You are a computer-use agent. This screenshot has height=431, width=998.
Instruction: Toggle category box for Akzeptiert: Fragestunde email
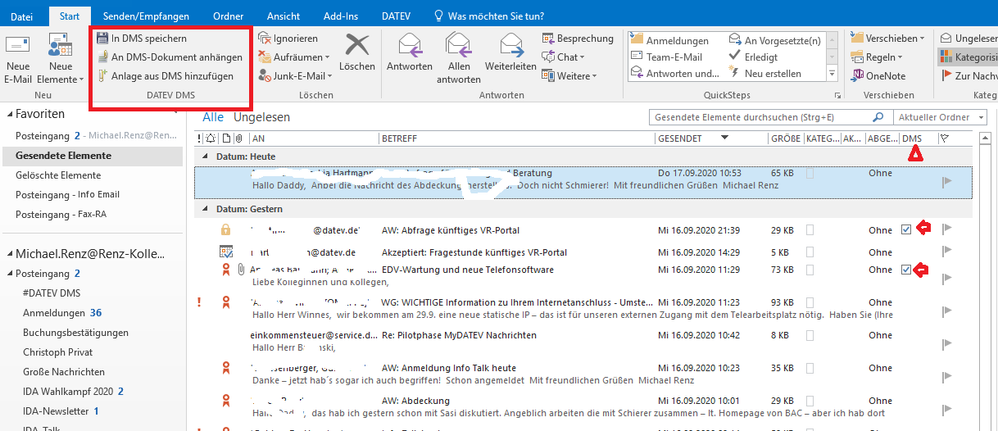(810, 252)
